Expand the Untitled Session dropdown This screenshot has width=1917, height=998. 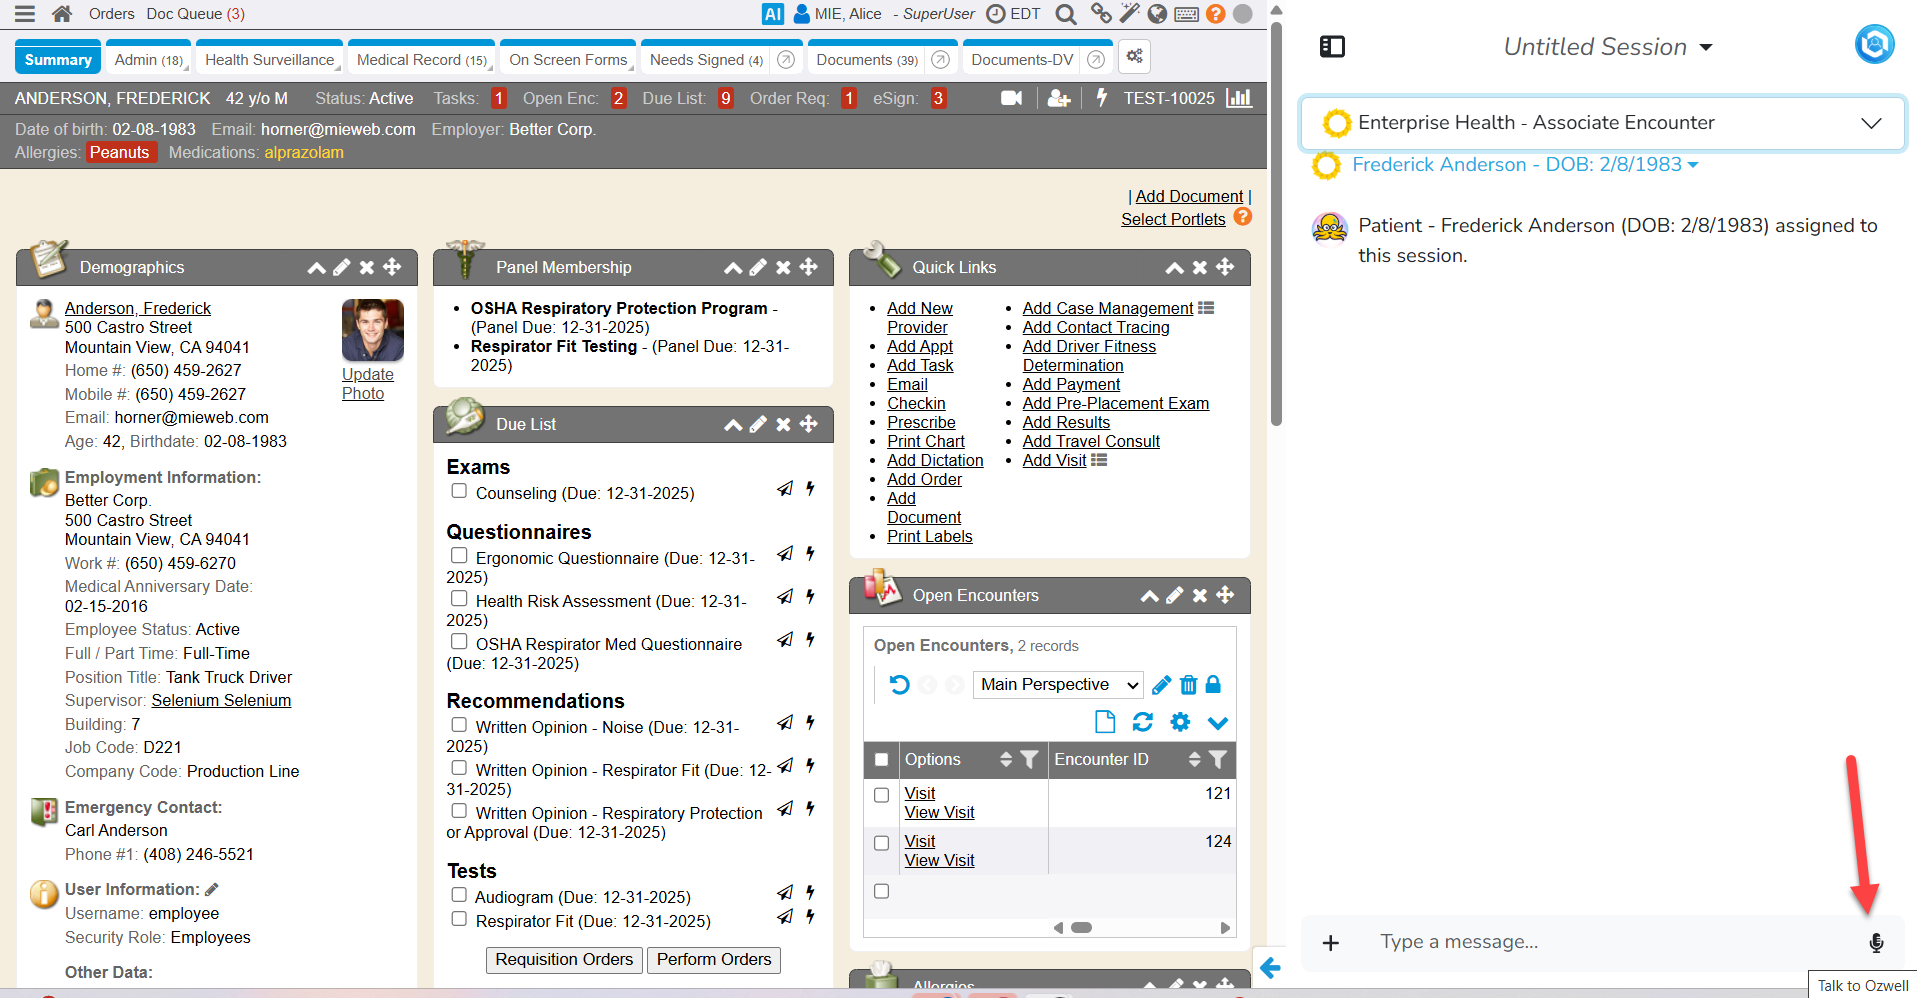pos(1608,47)
